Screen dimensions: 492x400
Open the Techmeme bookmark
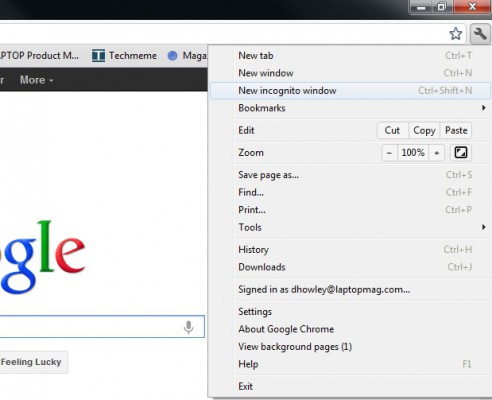click(x=124, y=56)
